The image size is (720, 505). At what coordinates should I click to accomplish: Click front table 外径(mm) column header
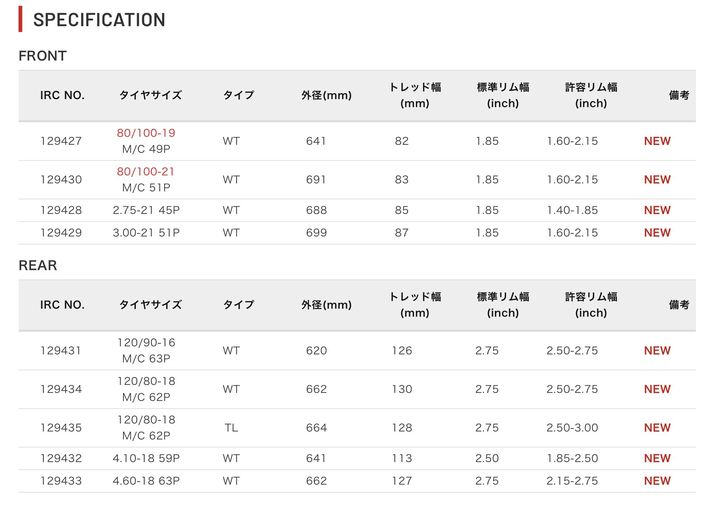pyautogui.click(x=326, y=95)
